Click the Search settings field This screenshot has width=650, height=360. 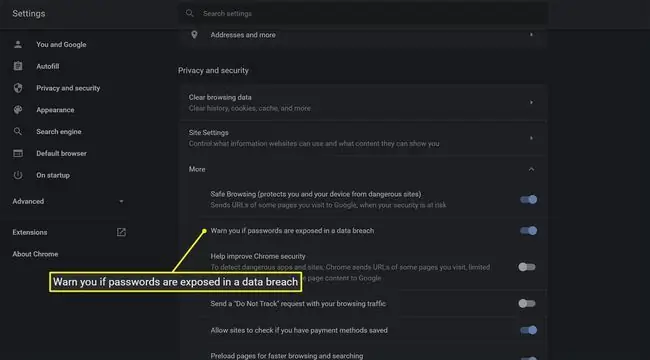364,13
